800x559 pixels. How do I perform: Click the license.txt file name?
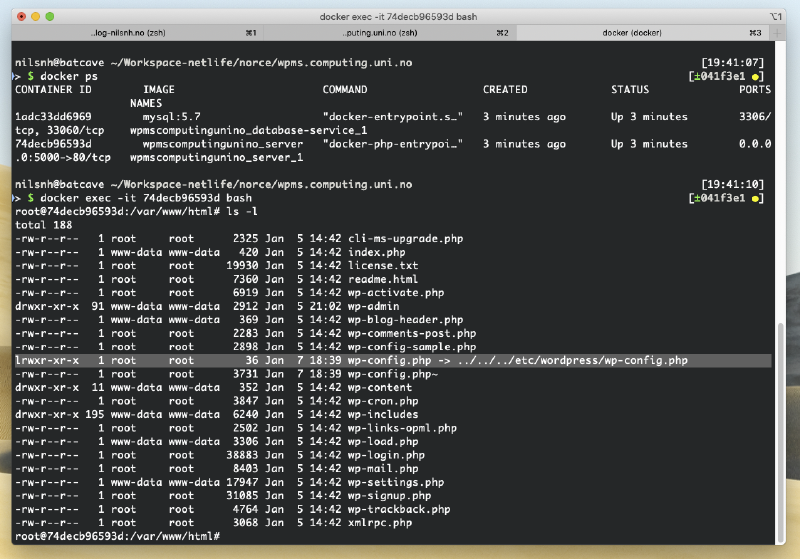pyautogui.click(x=383, y=266)
